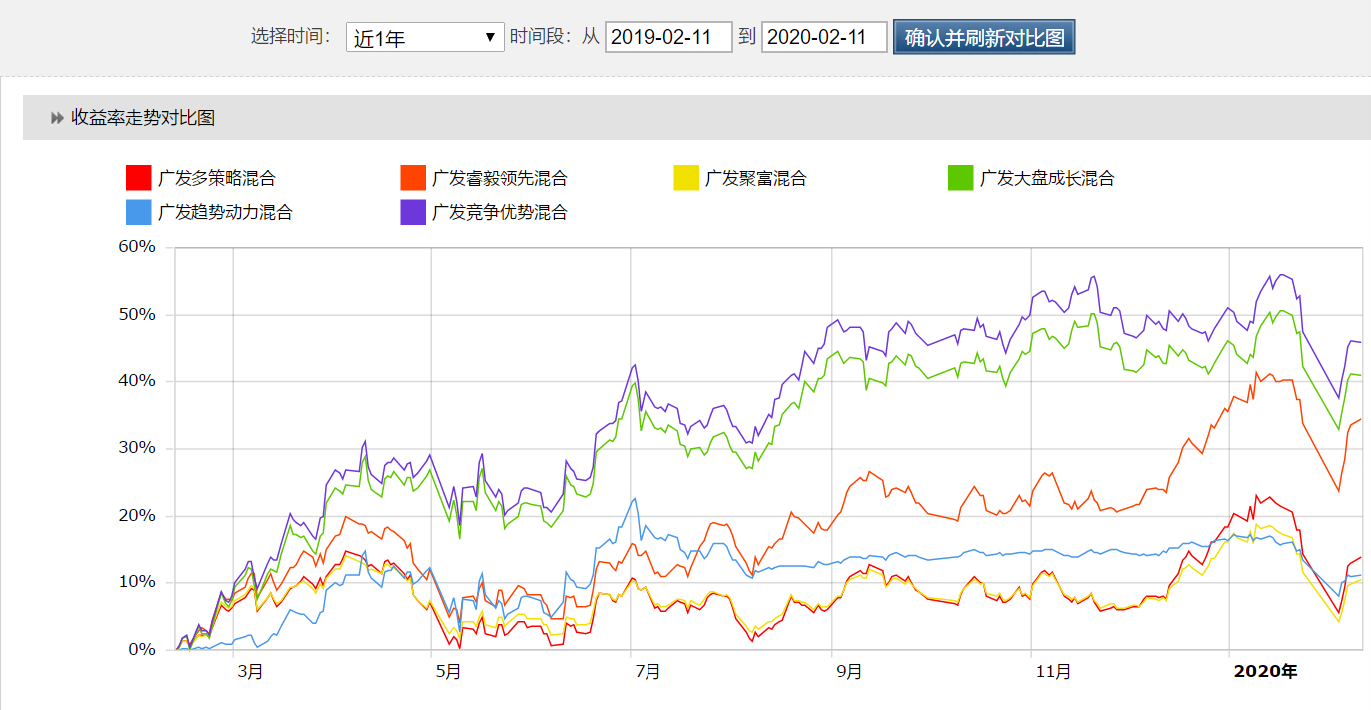
Task: Toggle blue swatch for 广发趋势动力混合
Action: [138, 211]
